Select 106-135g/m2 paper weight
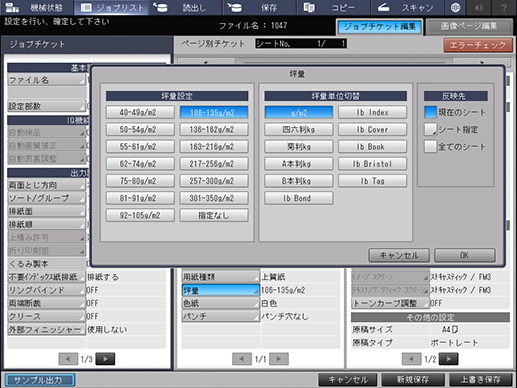This screenshot has height=388, width=517. 214,112
